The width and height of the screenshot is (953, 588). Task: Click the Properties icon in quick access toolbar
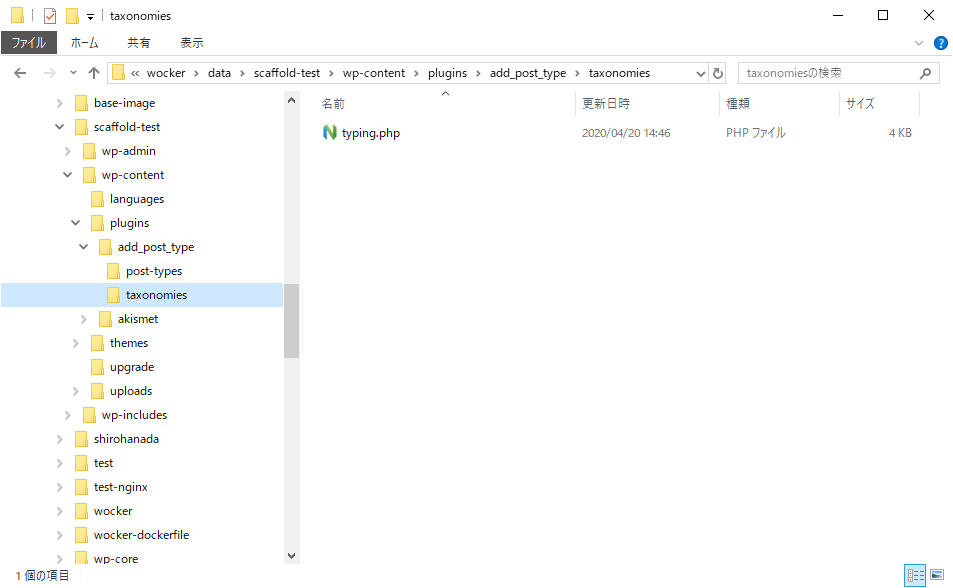point(50,16)
